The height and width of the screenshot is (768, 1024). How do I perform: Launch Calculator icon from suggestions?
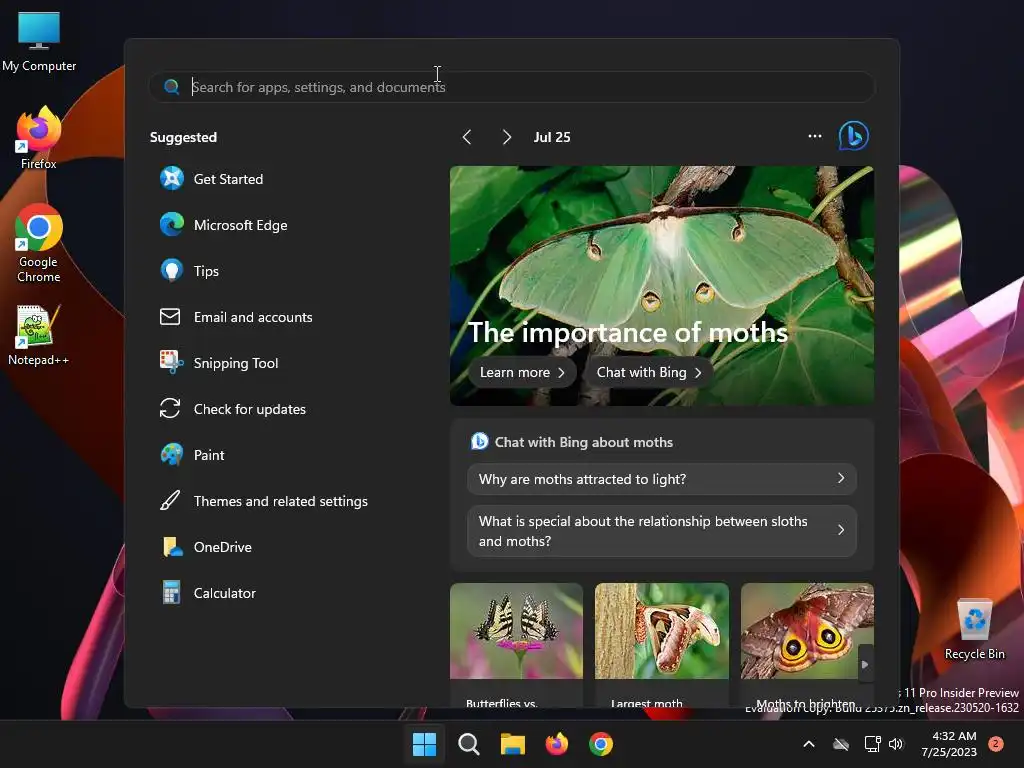click(x=172, y=592)
